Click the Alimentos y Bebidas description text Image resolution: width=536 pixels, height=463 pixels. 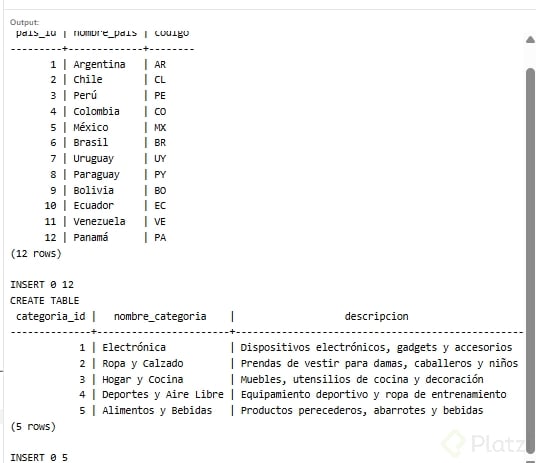362,410
